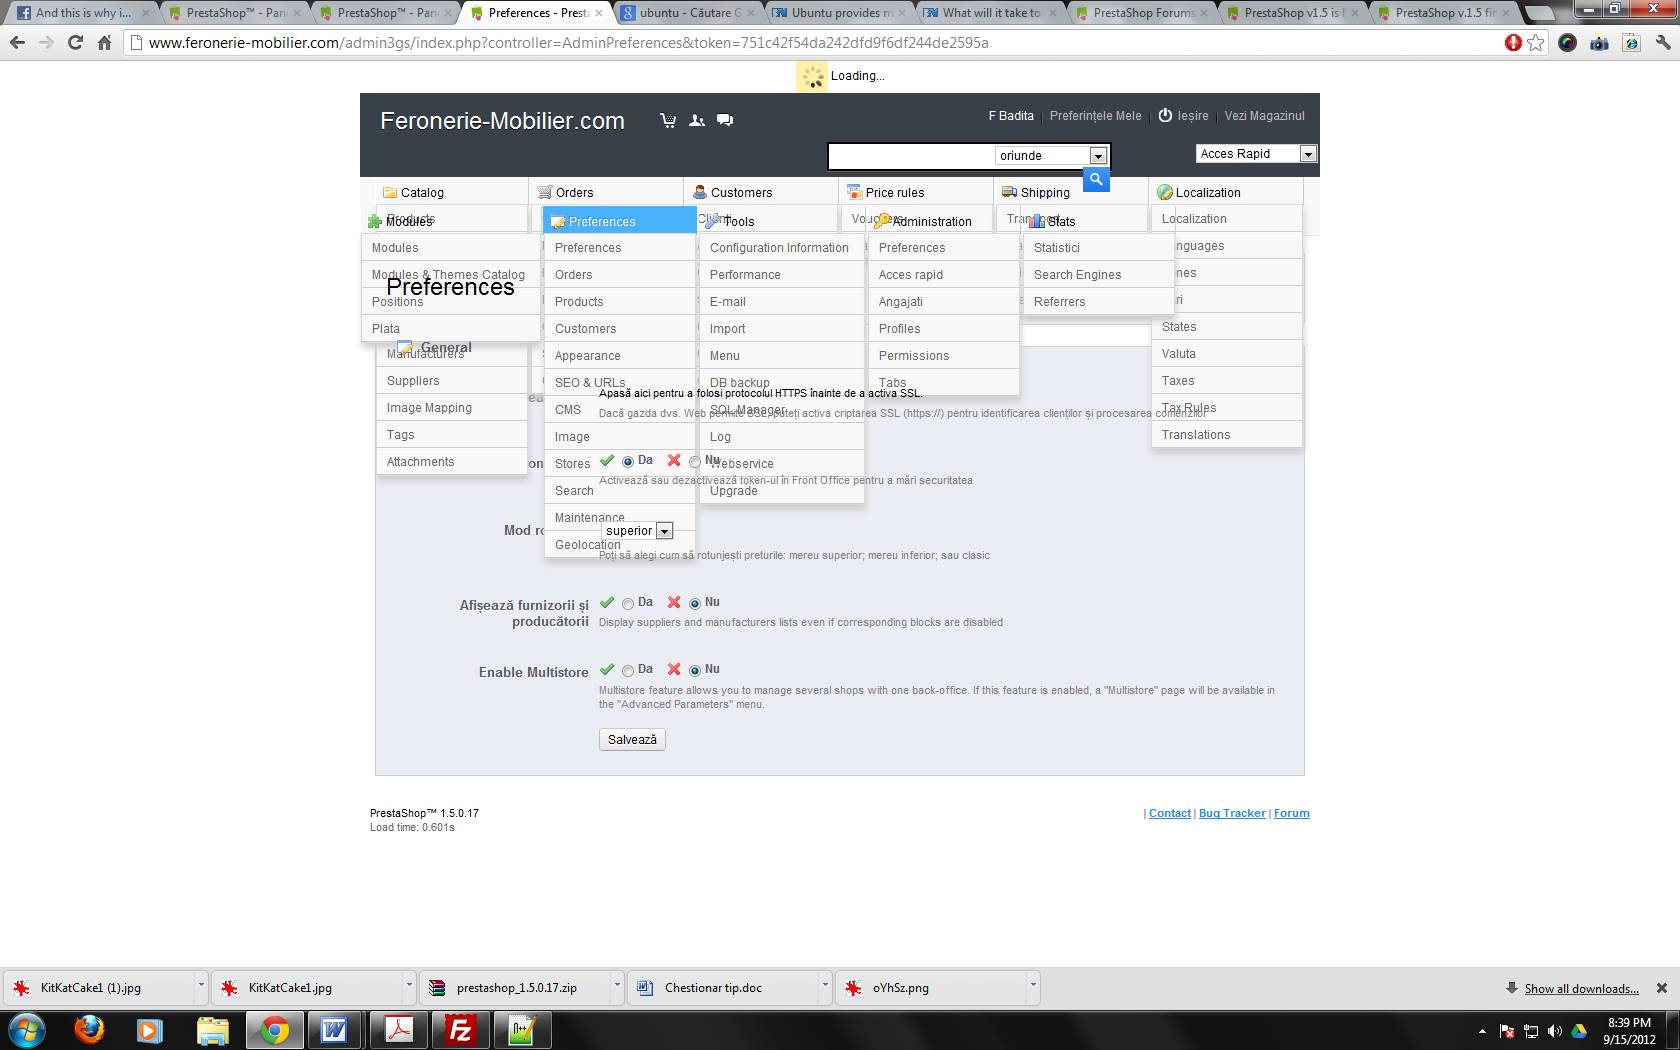The width and height of the screenshot is (1680, 1050).
Task: Expand options for oYhSz.png download
Action: (x=1033, y=986)
